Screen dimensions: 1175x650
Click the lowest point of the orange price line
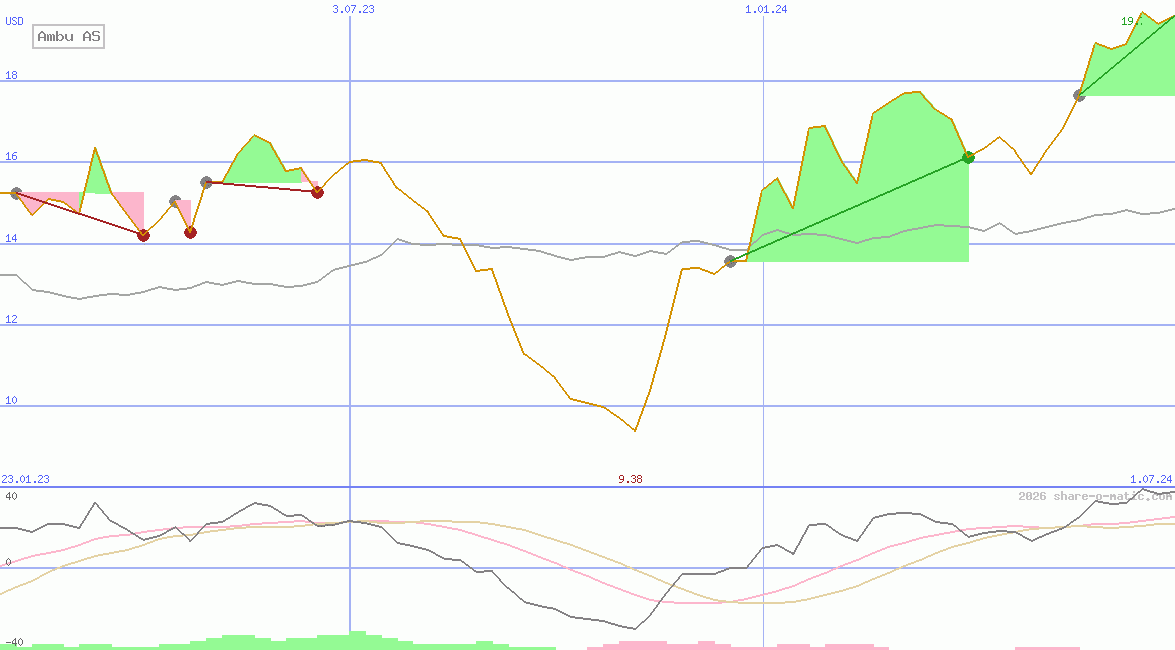[635, 431]
